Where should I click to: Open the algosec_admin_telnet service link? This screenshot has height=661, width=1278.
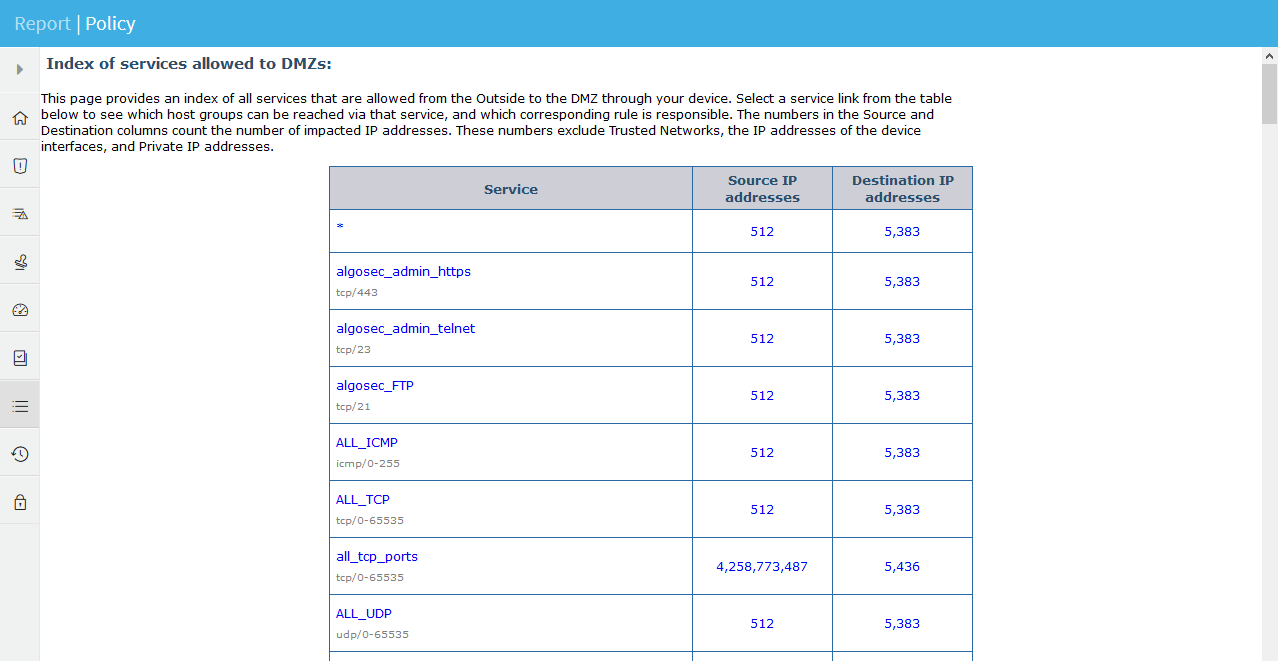point(405,328)
